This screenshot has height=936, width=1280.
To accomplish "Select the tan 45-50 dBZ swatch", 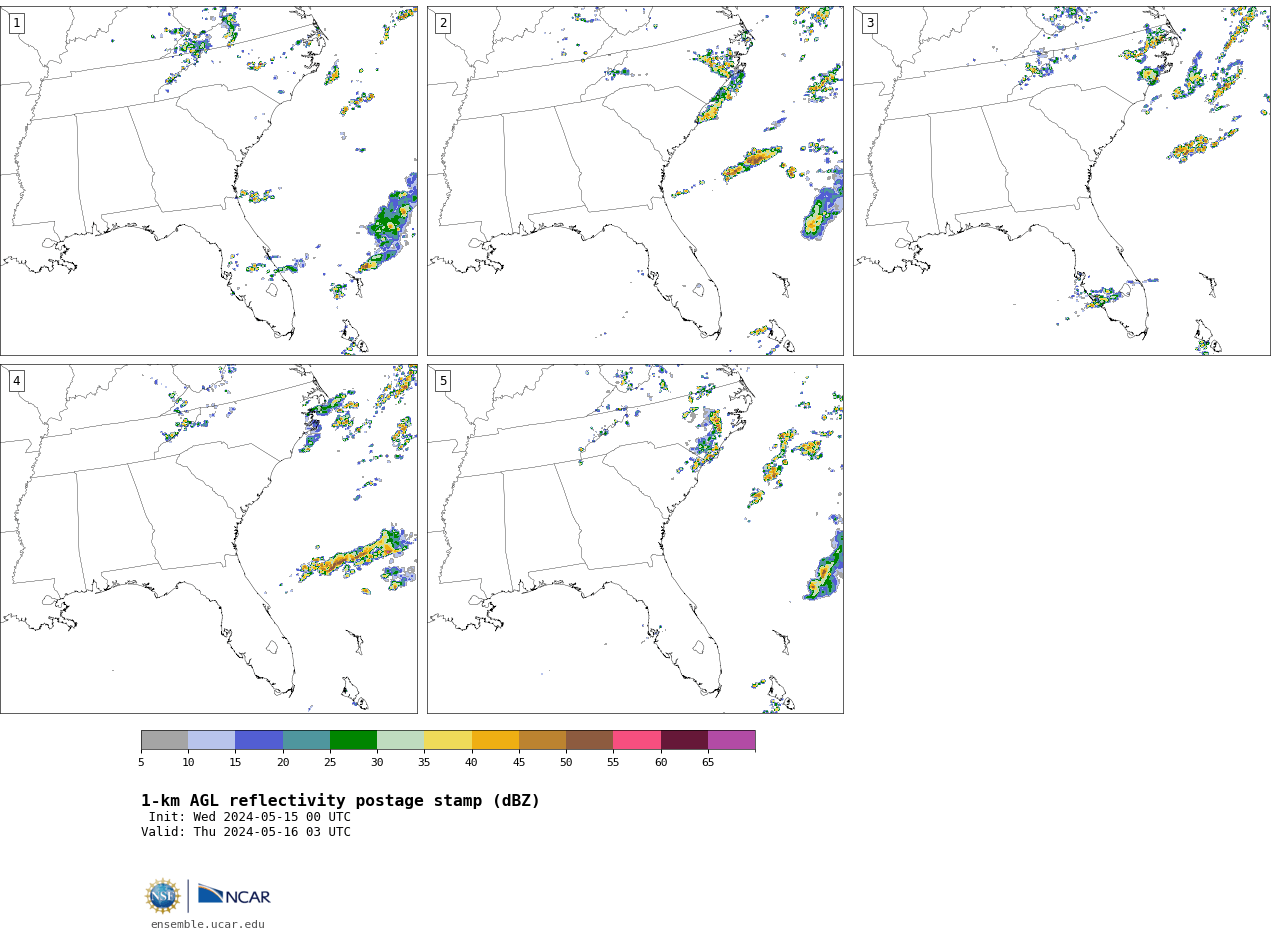I will 542,740.
